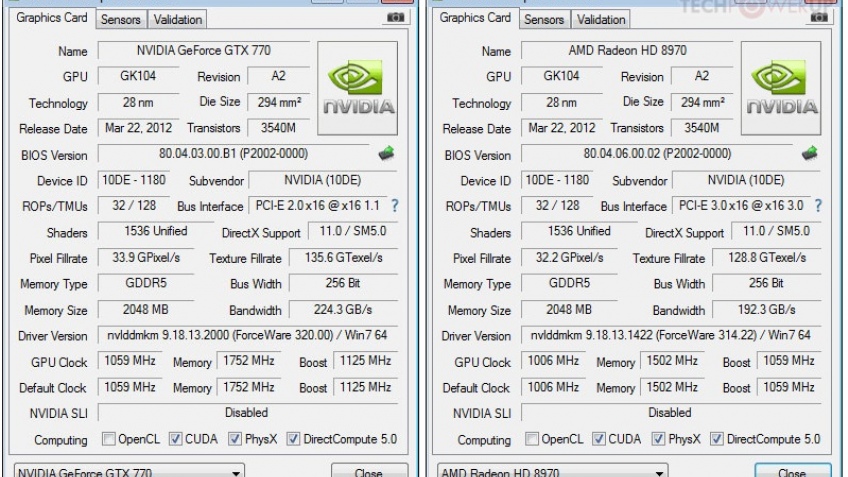Image resolution: width=848 pixels, height=477 pixels.
Task: Click Pixel Fillrate value 32.2 GPixel/s
Action: (569, 257)
